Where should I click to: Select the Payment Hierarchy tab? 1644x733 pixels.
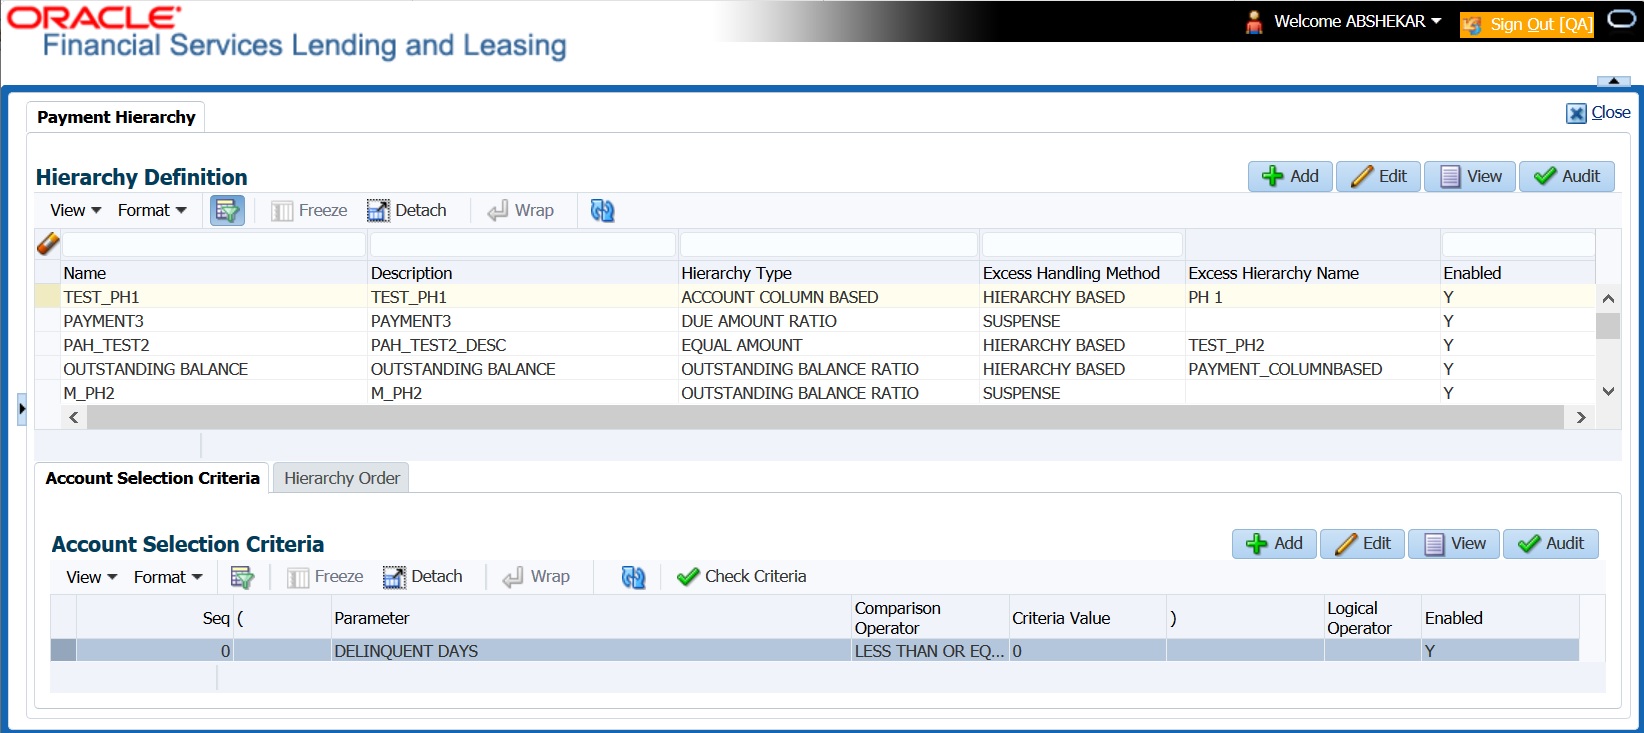click(116, 117)
